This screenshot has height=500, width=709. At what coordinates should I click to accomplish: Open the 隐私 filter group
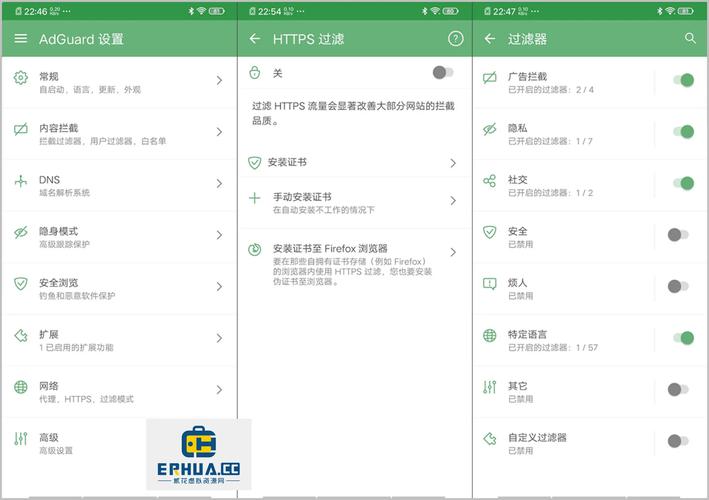(590, 134)
